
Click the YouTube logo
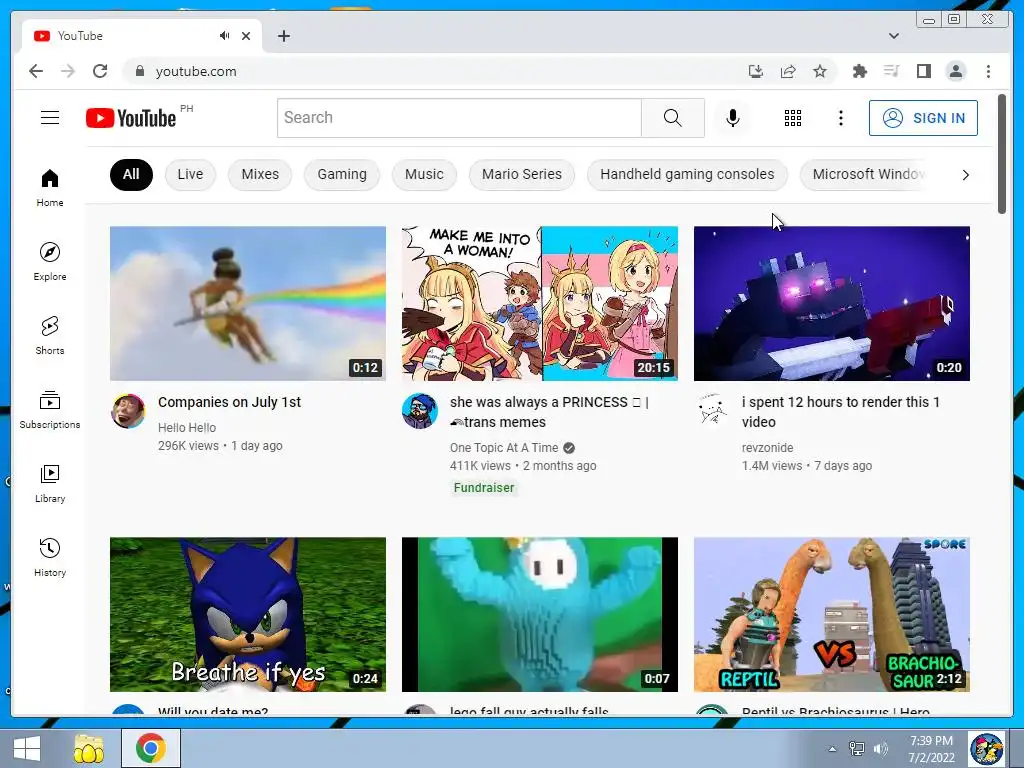click(x=131, y=118)
